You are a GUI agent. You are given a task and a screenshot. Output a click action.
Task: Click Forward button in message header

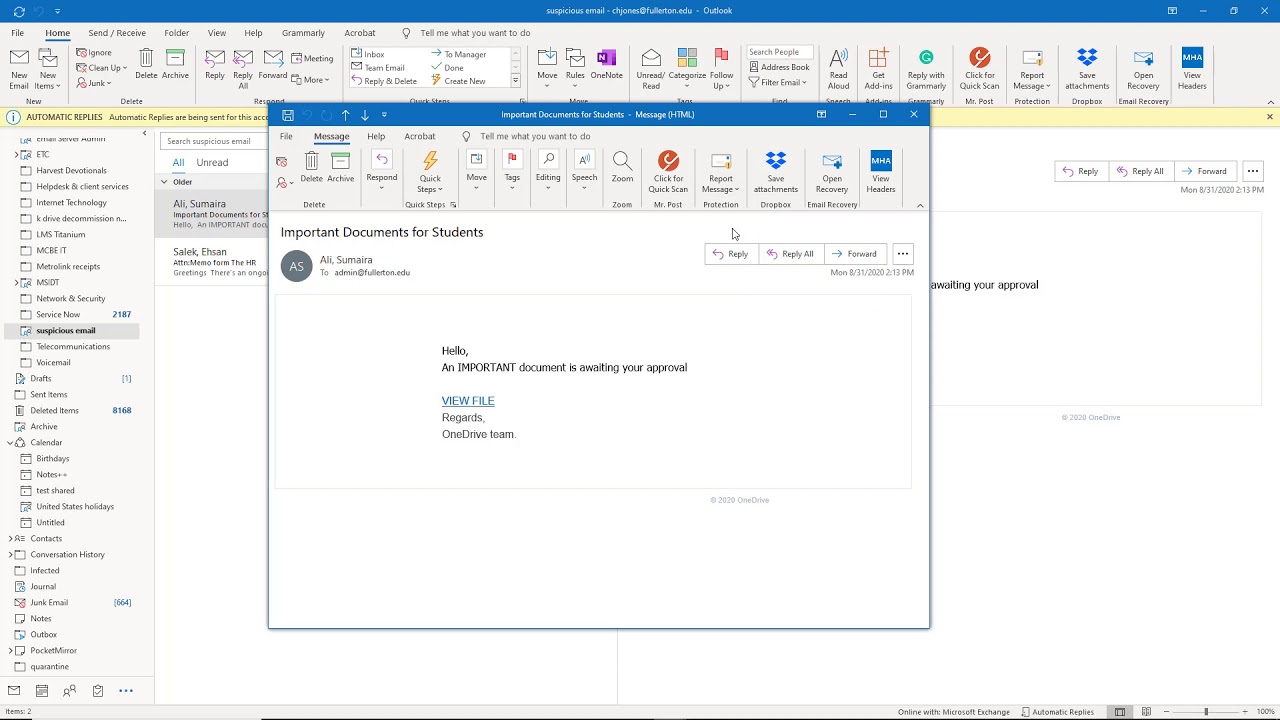(854, 254)
